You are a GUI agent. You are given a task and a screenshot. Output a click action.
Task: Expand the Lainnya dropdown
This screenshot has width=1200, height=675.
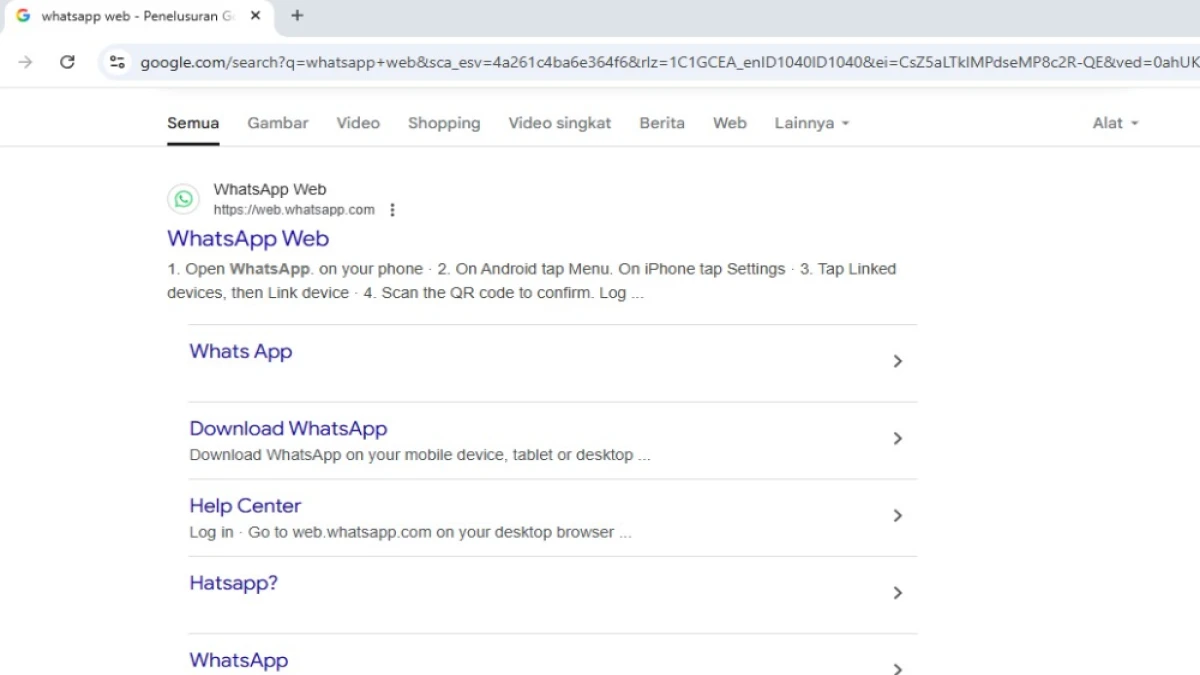tap(812, 123)
